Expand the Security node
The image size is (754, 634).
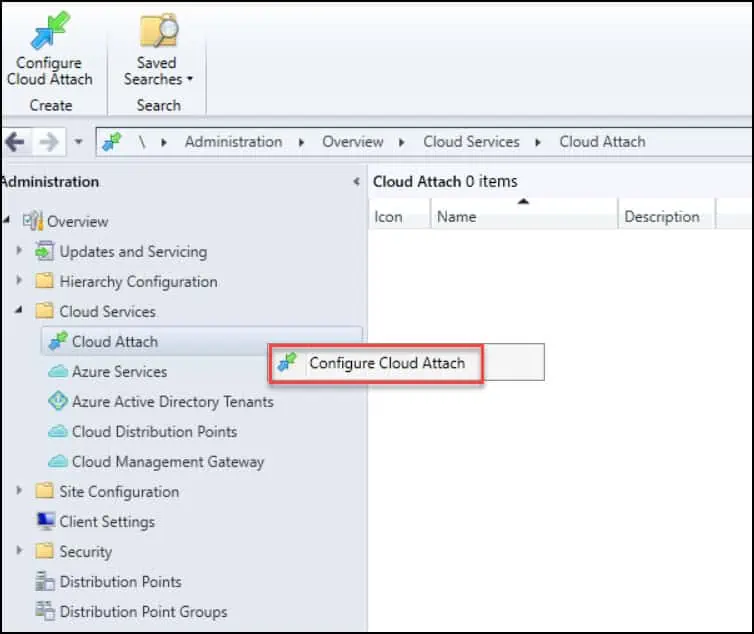(x=19, y=550)
